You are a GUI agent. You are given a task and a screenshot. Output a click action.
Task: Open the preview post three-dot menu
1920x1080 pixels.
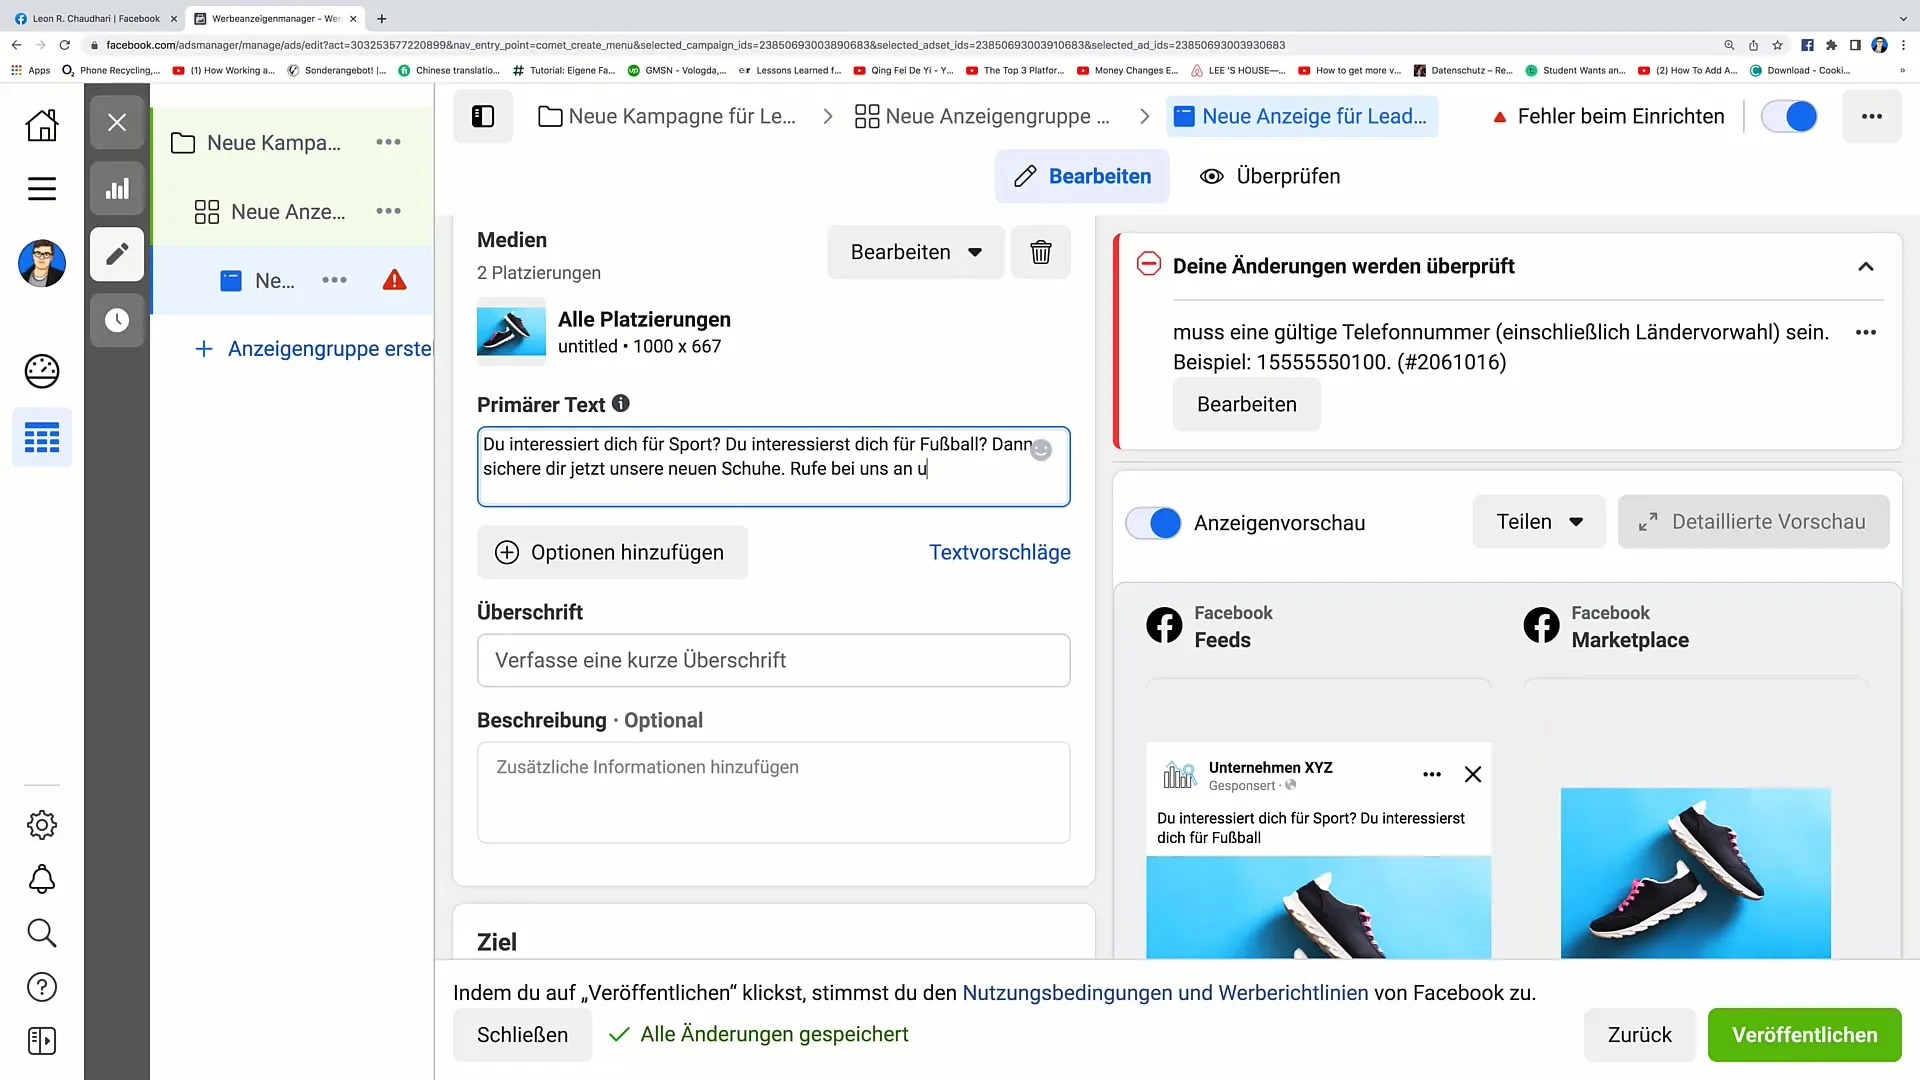tap(1432, 774)
